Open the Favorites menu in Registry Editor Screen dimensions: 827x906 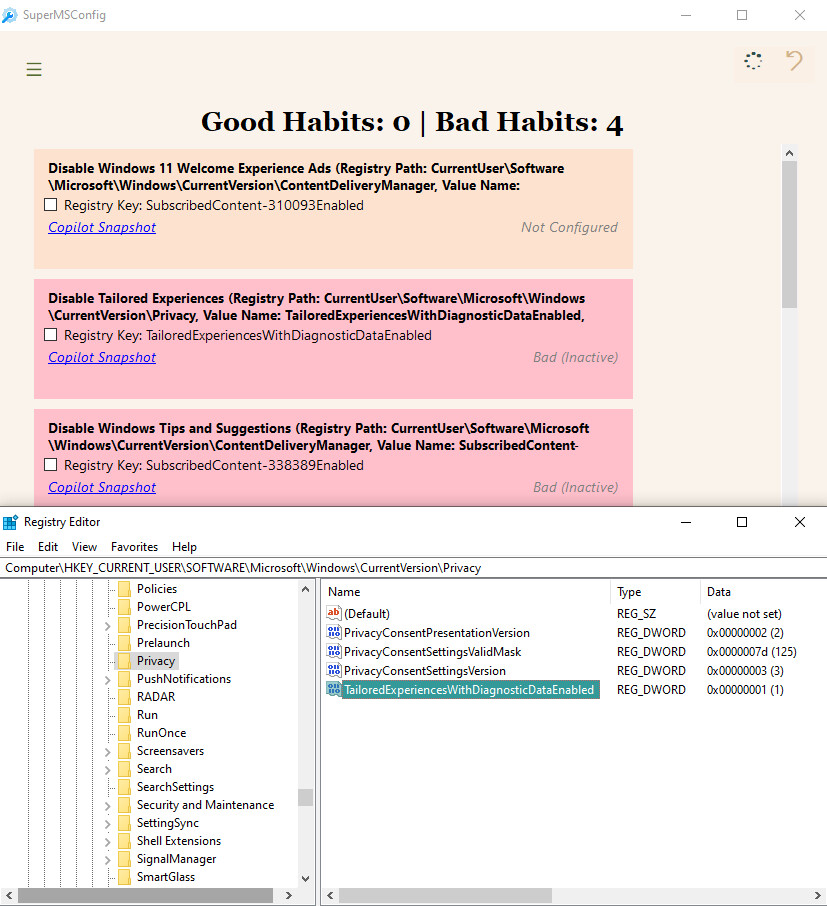pos(134,546)
